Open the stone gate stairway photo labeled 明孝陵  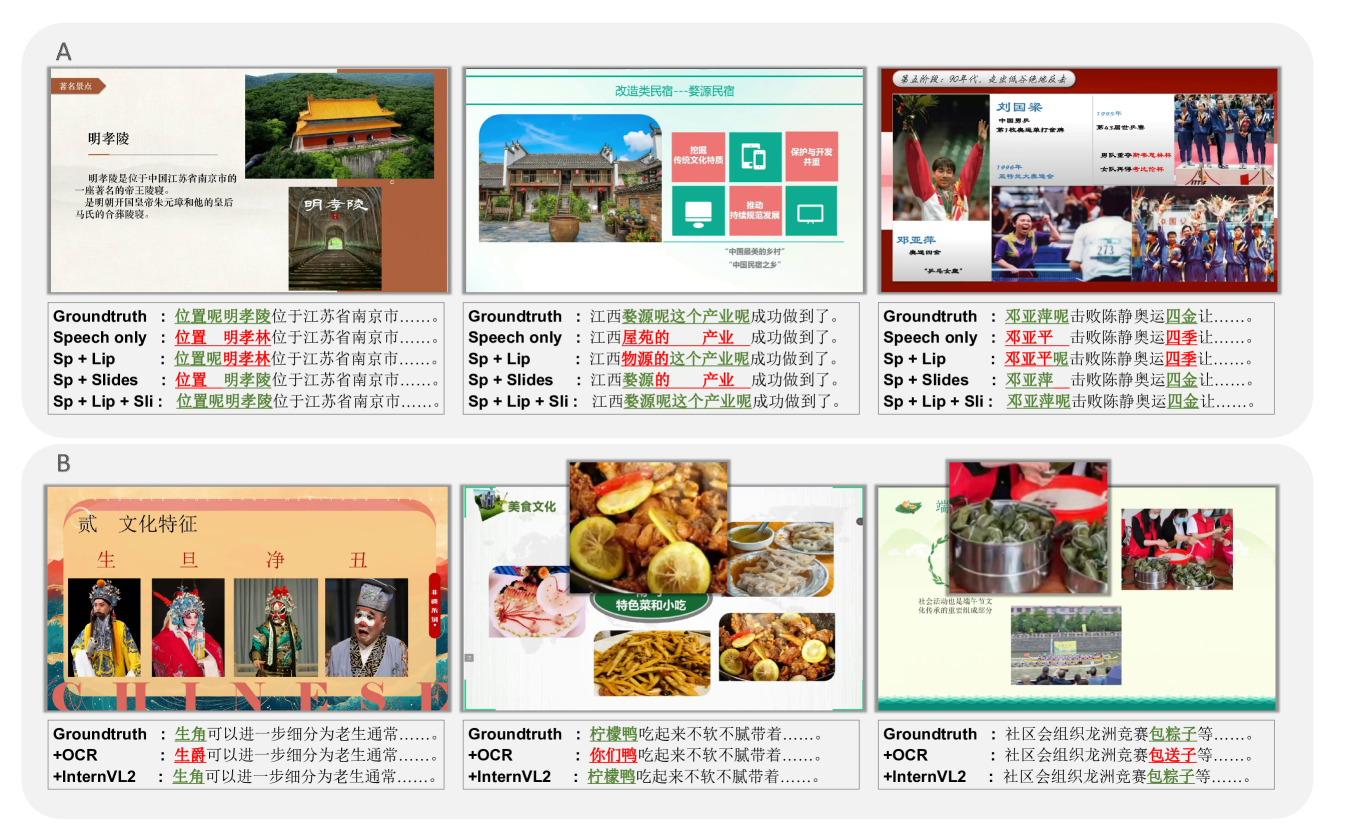click(x=335, y=238)
